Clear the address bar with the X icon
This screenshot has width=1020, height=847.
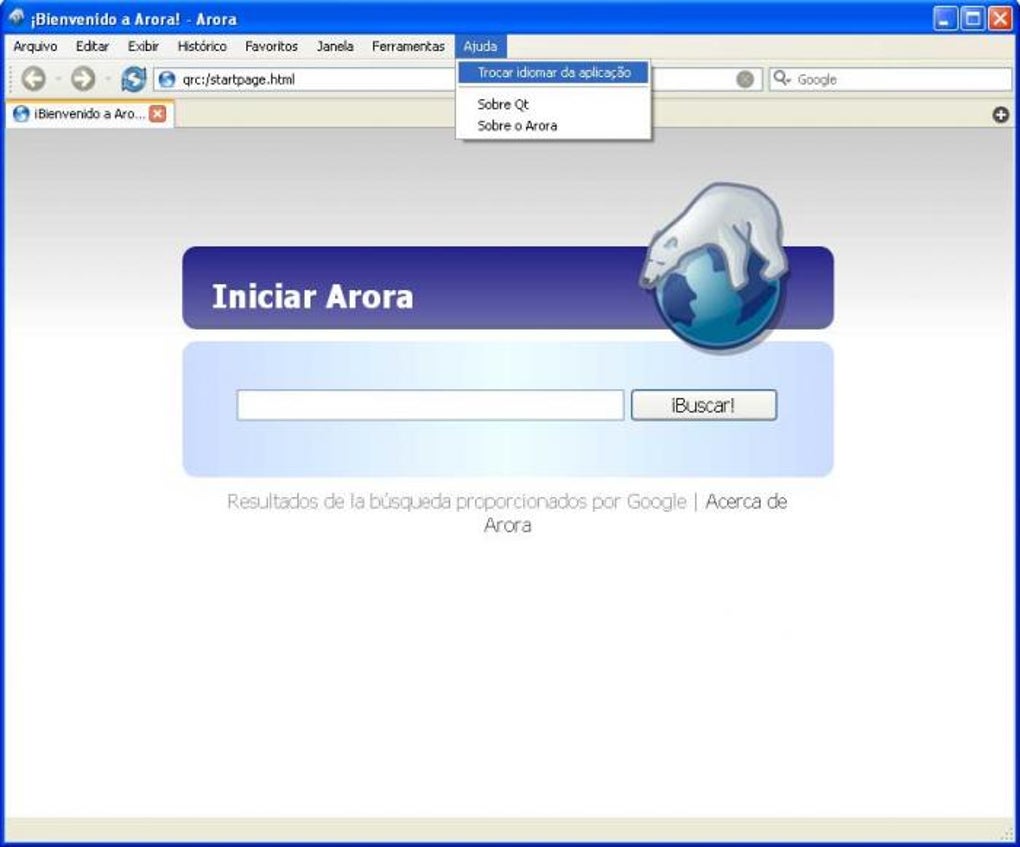coord(745,79)
